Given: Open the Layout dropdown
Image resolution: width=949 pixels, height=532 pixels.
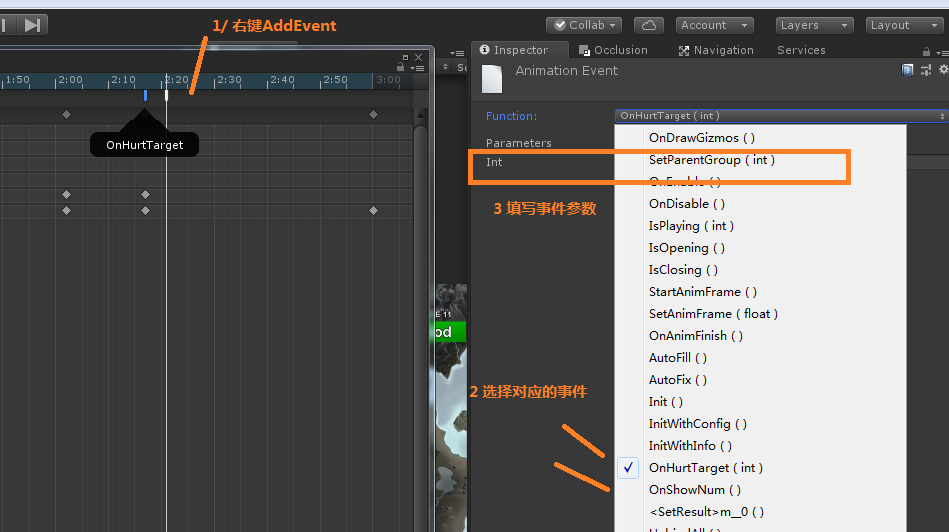Looking at the screenshot, I should pos(902,25).
